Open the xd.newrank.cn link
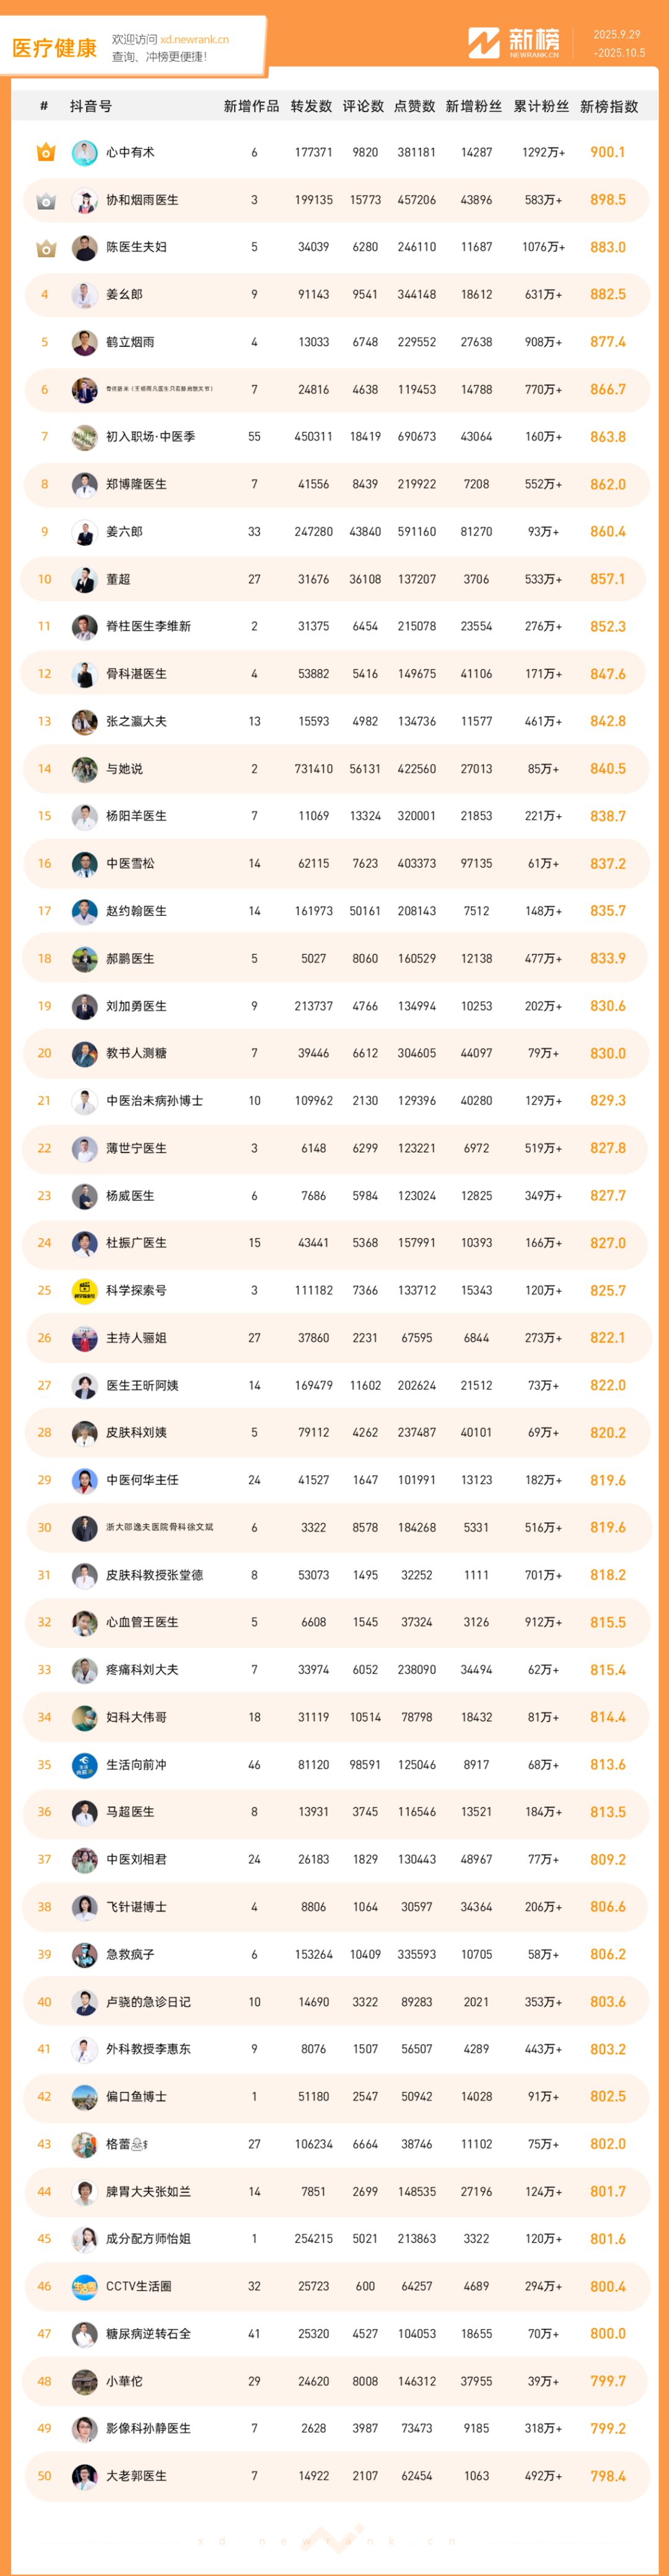Screen dimensions: 669x2576 (x=194, y=40)
